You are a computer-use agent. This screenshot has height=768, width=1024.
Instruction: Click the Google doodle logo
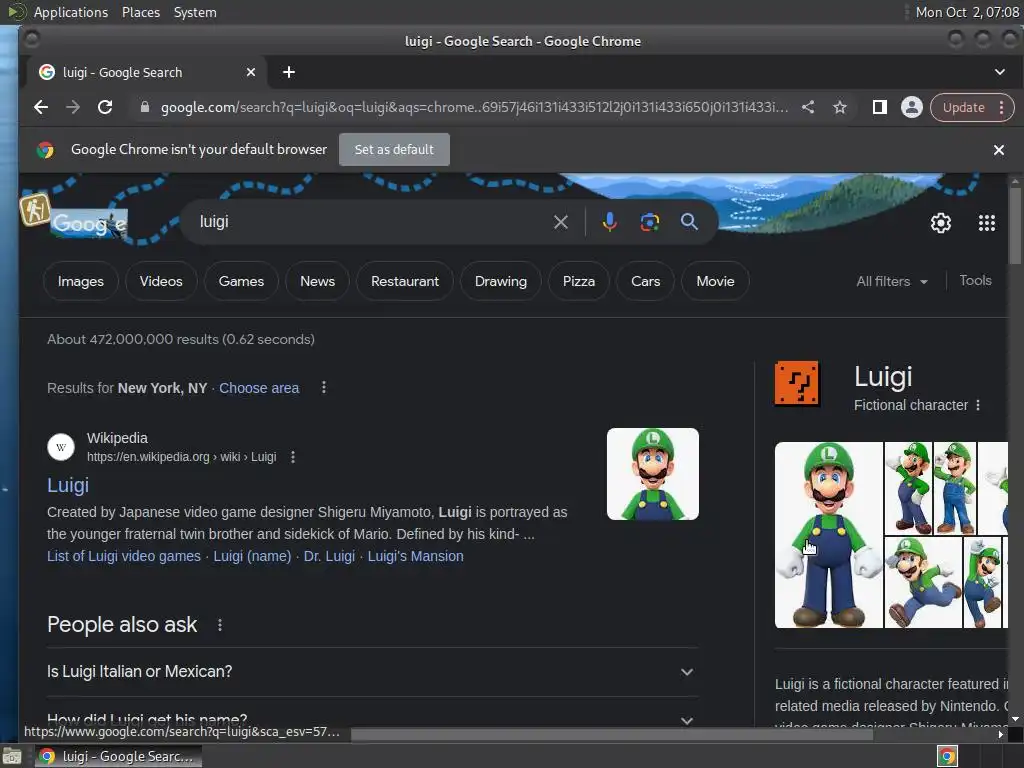tap(89, 223)
